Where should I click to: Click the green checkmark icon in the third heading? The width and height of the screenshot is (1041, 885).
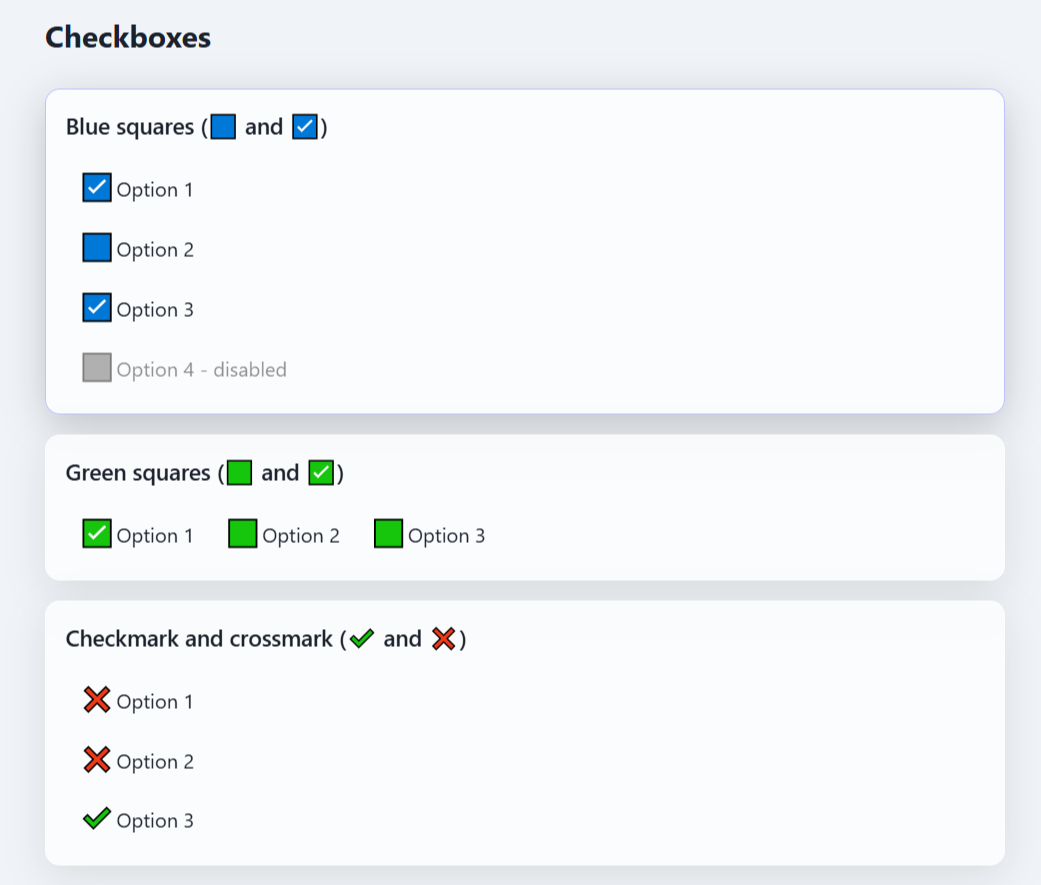coord(361,638)
